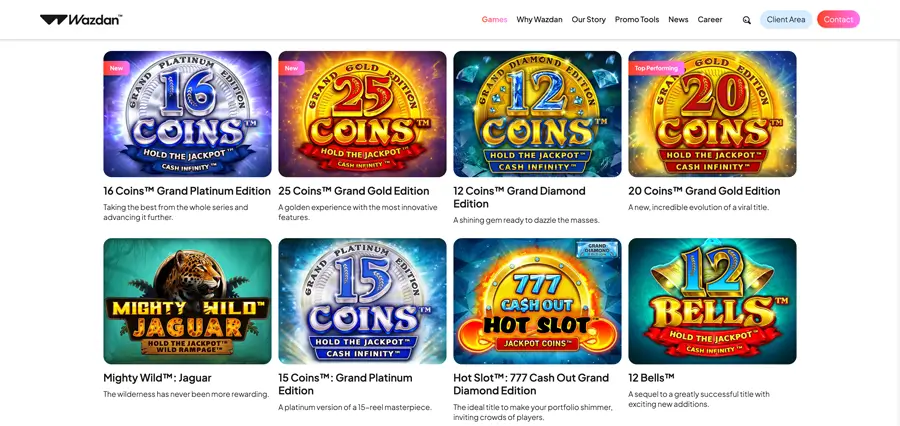Open 16 Coins Grand Platinum thumbnail
The image size is (900, 426).
tap(187, 114)
